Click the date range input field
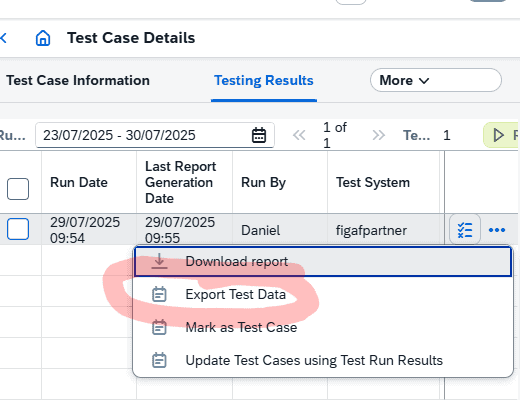The image size is (520, 400). pos(155,135)
